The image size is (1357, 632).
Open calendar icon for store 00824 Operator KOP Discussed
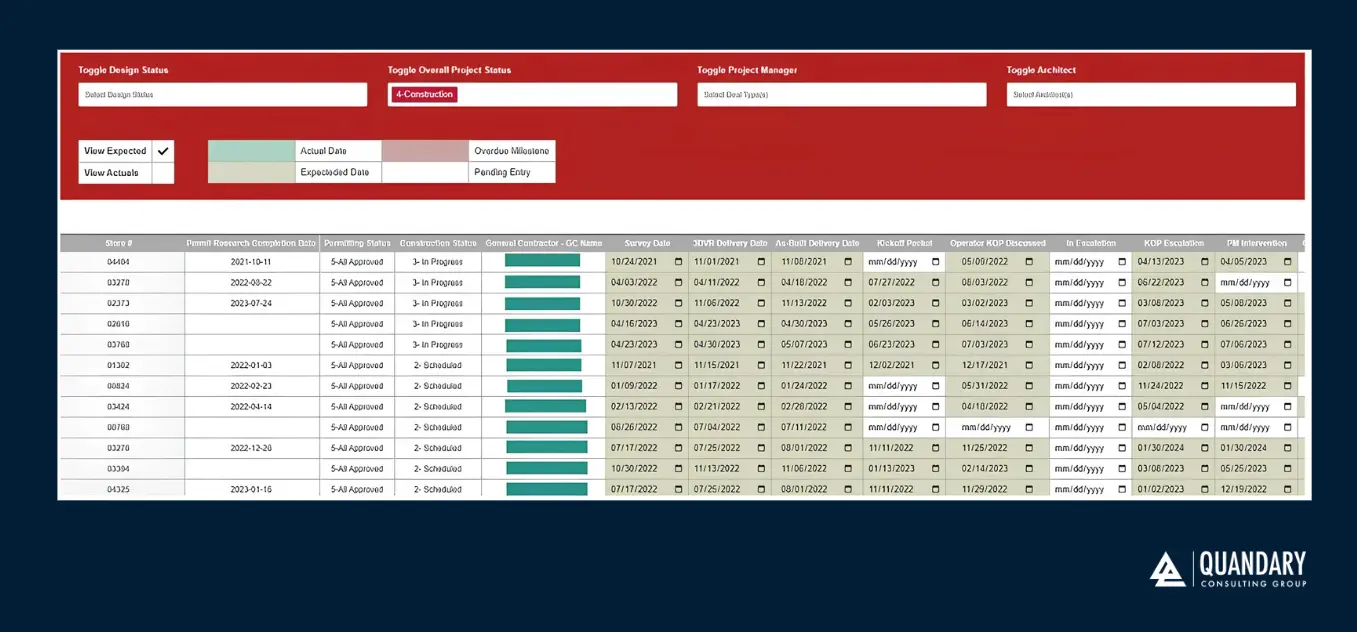[x=1029, y=386]
